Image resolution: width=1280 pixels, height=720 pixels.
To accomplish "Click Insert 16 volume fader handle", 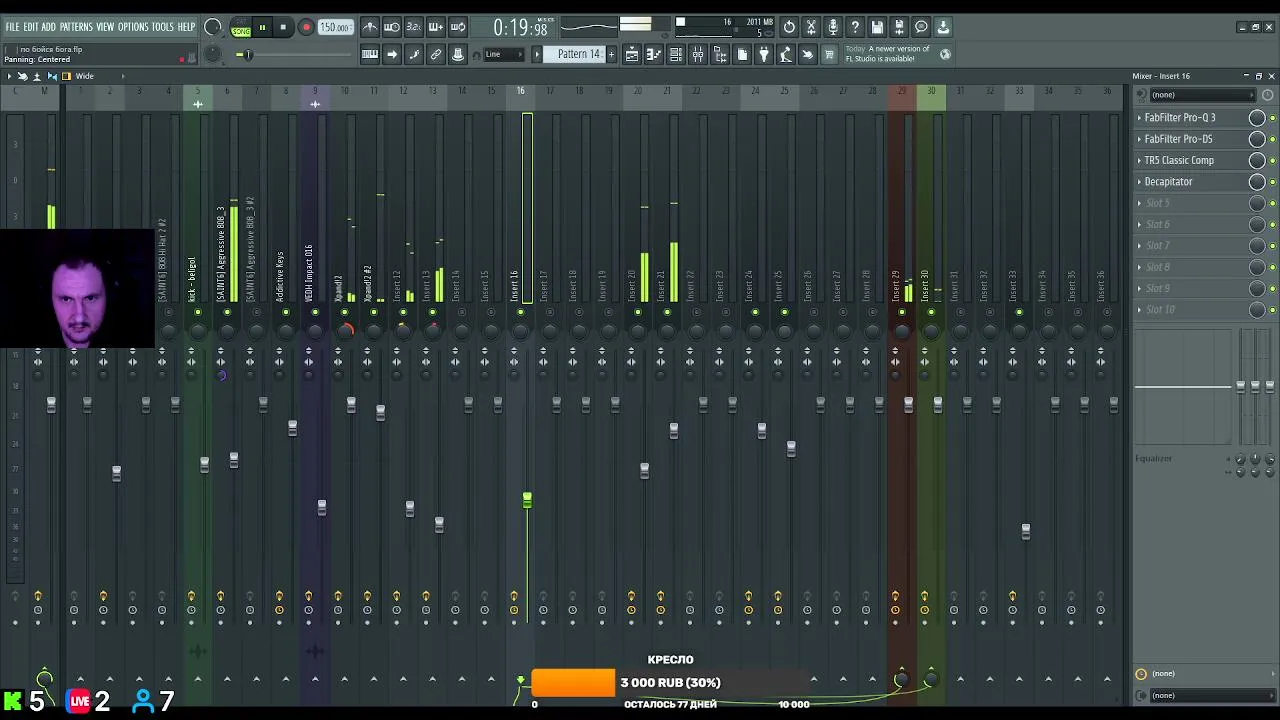I will (x=527, y=499).
